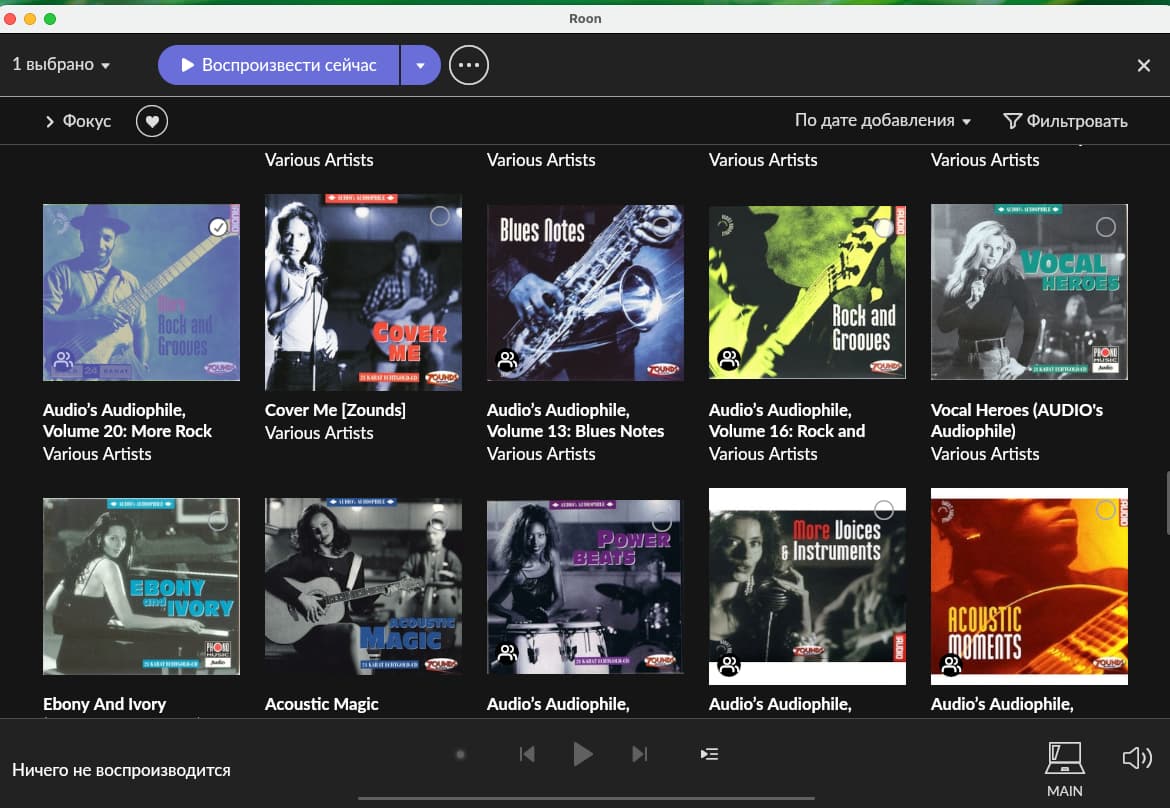Open the play options dropdown arrow
The image size is (1170, 808).
click(x=420, y=65)
